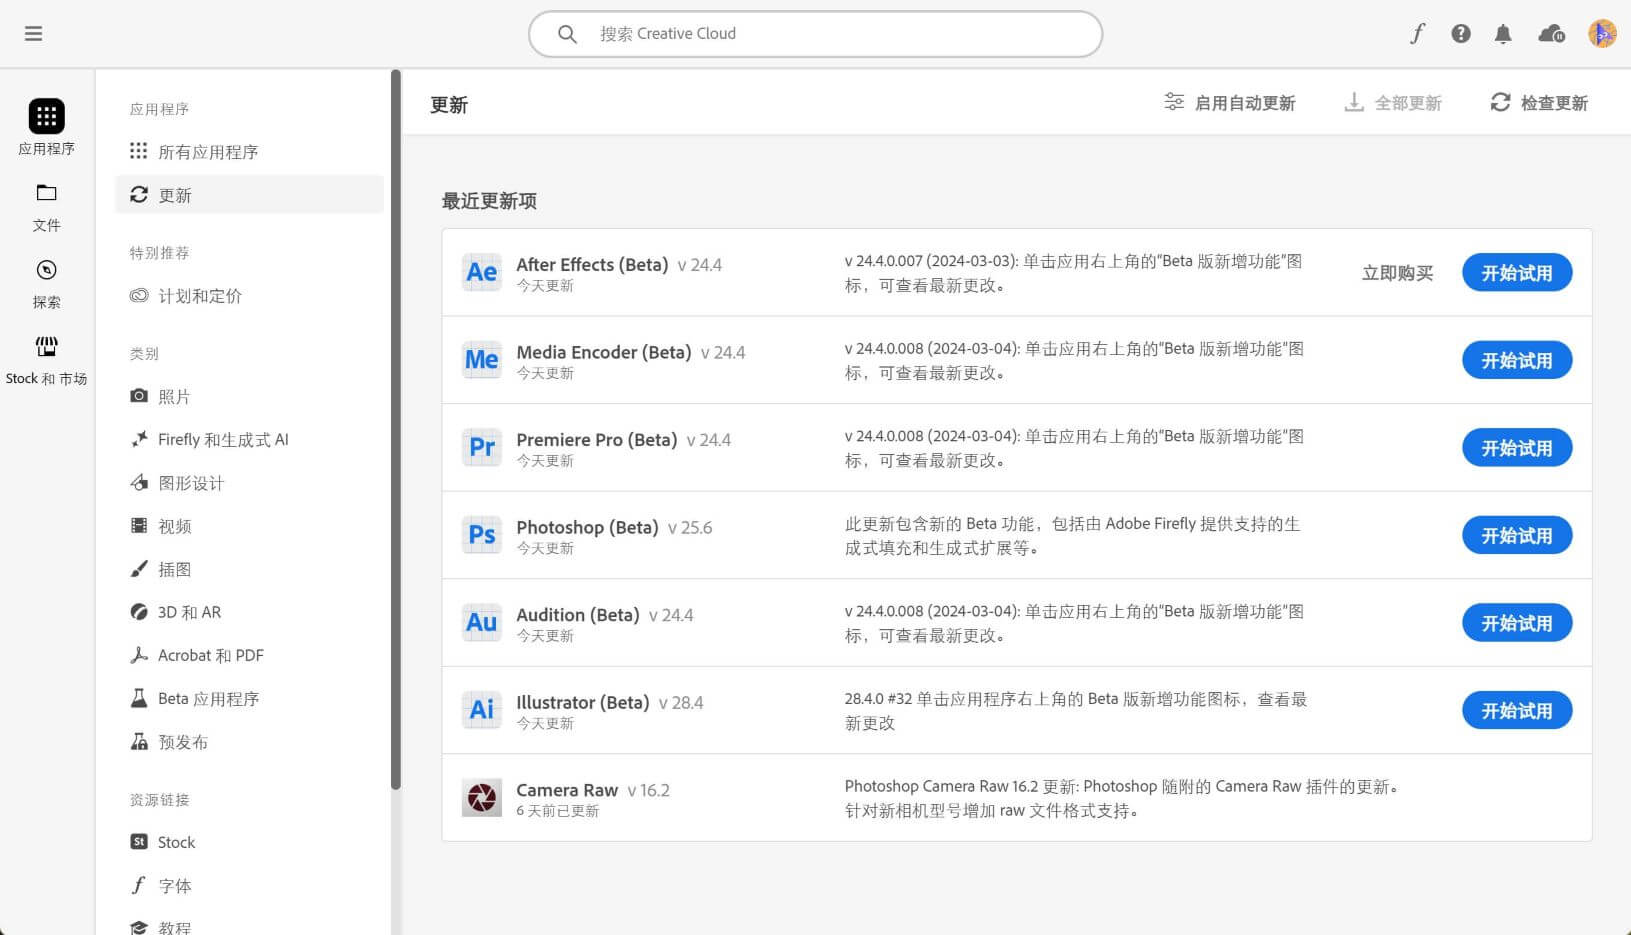This screenshot has height=935, width=1631.
Task: Open 教程 resource link
Action: point(249,927)
